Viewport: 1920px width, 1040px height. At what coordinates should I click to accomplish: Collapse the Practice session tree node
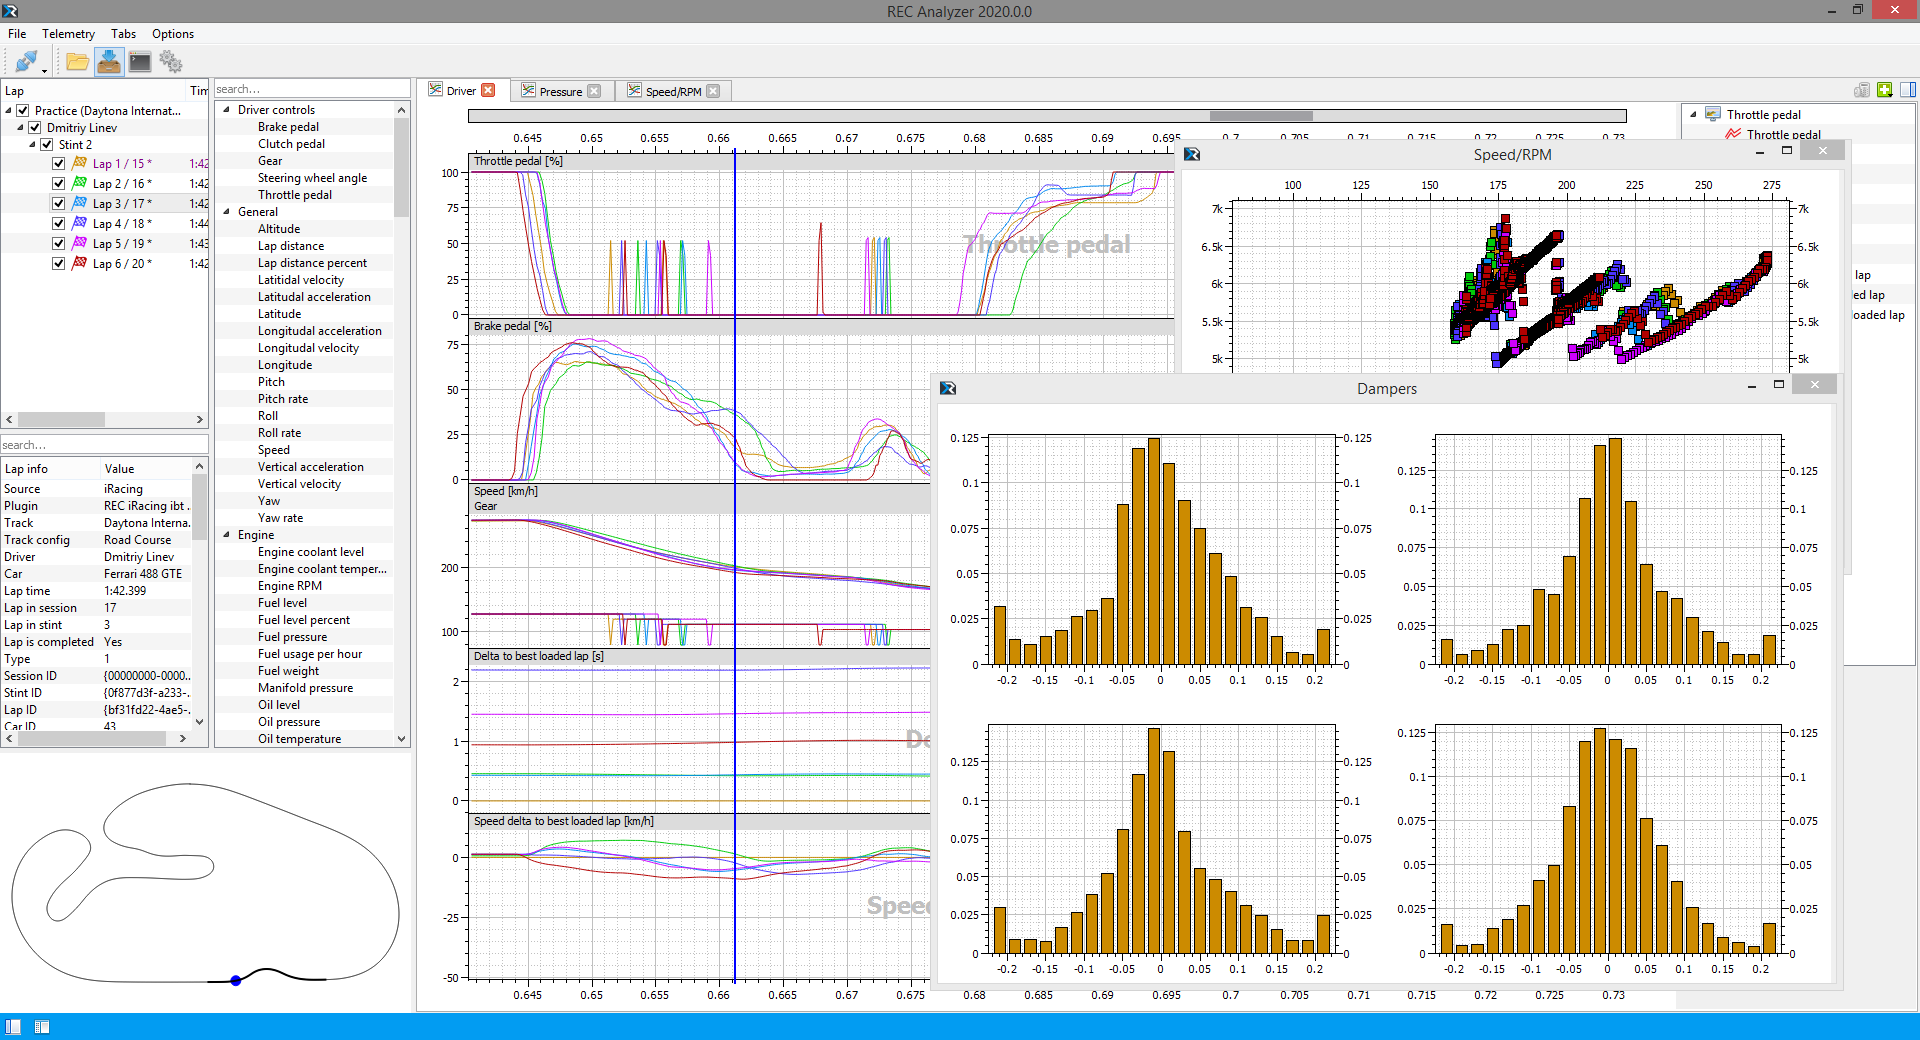click(x=9, y=111)
